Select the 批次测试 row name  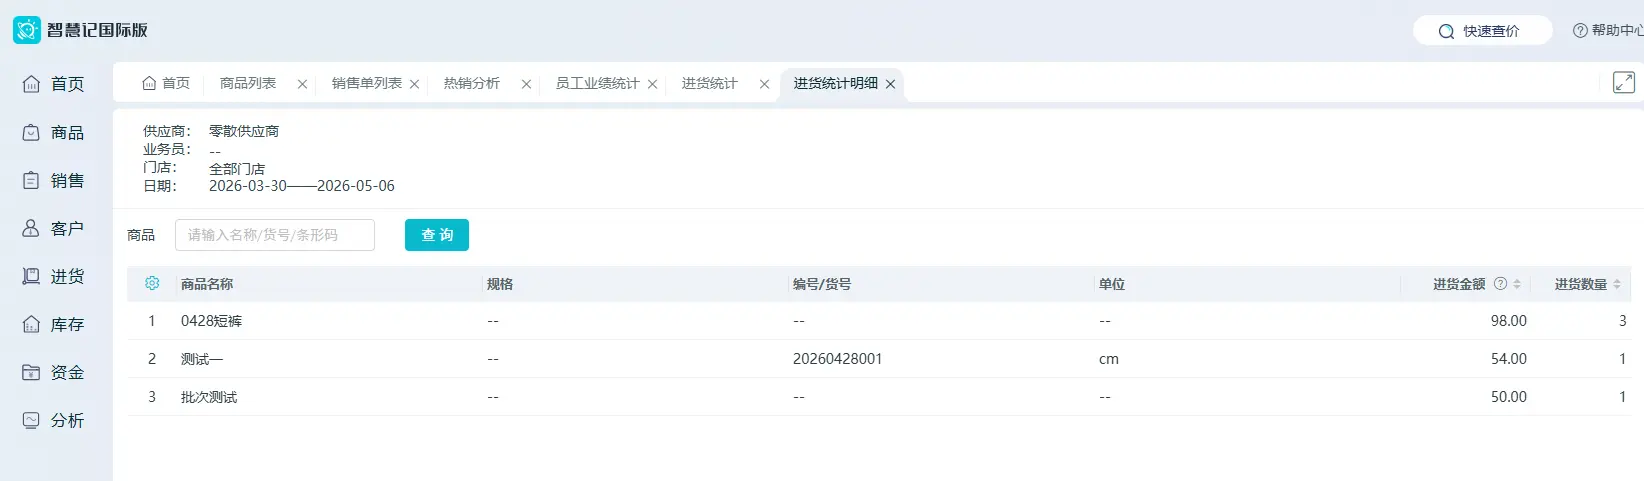click(209, 397)
